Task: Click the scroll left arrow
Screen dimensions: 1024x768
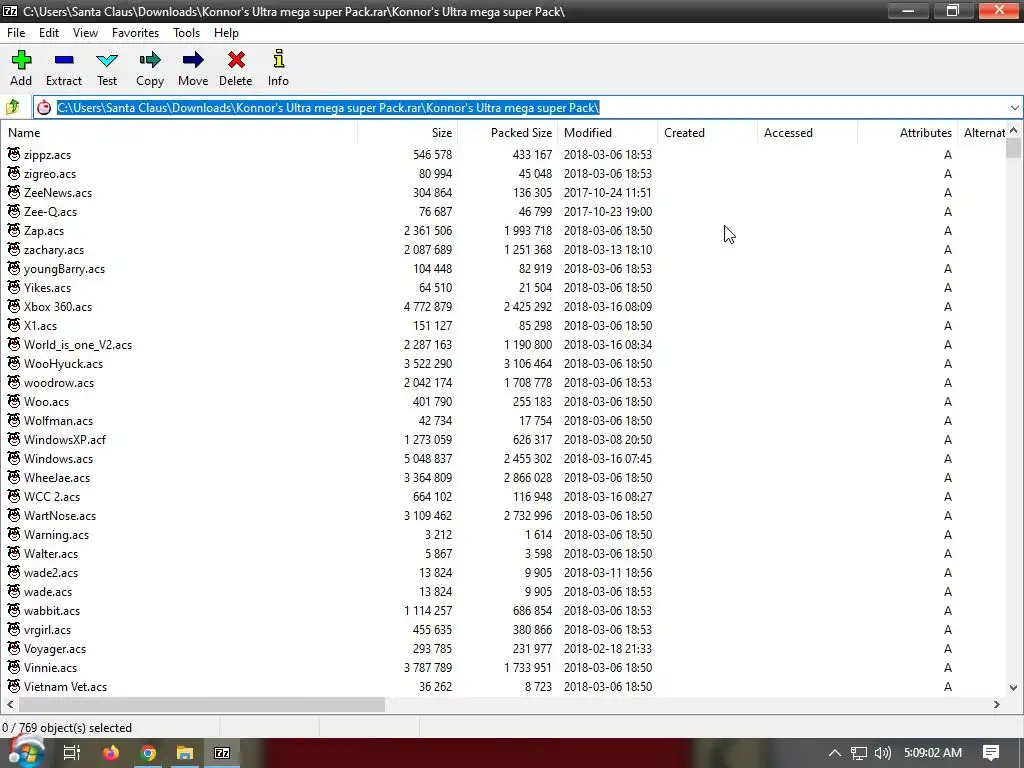Action: [x=10, y=705]
